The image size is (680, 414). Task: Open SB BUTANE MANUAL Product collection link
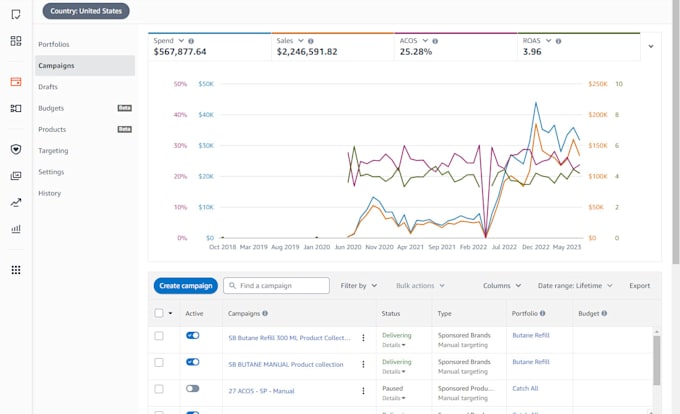(286, 365)
